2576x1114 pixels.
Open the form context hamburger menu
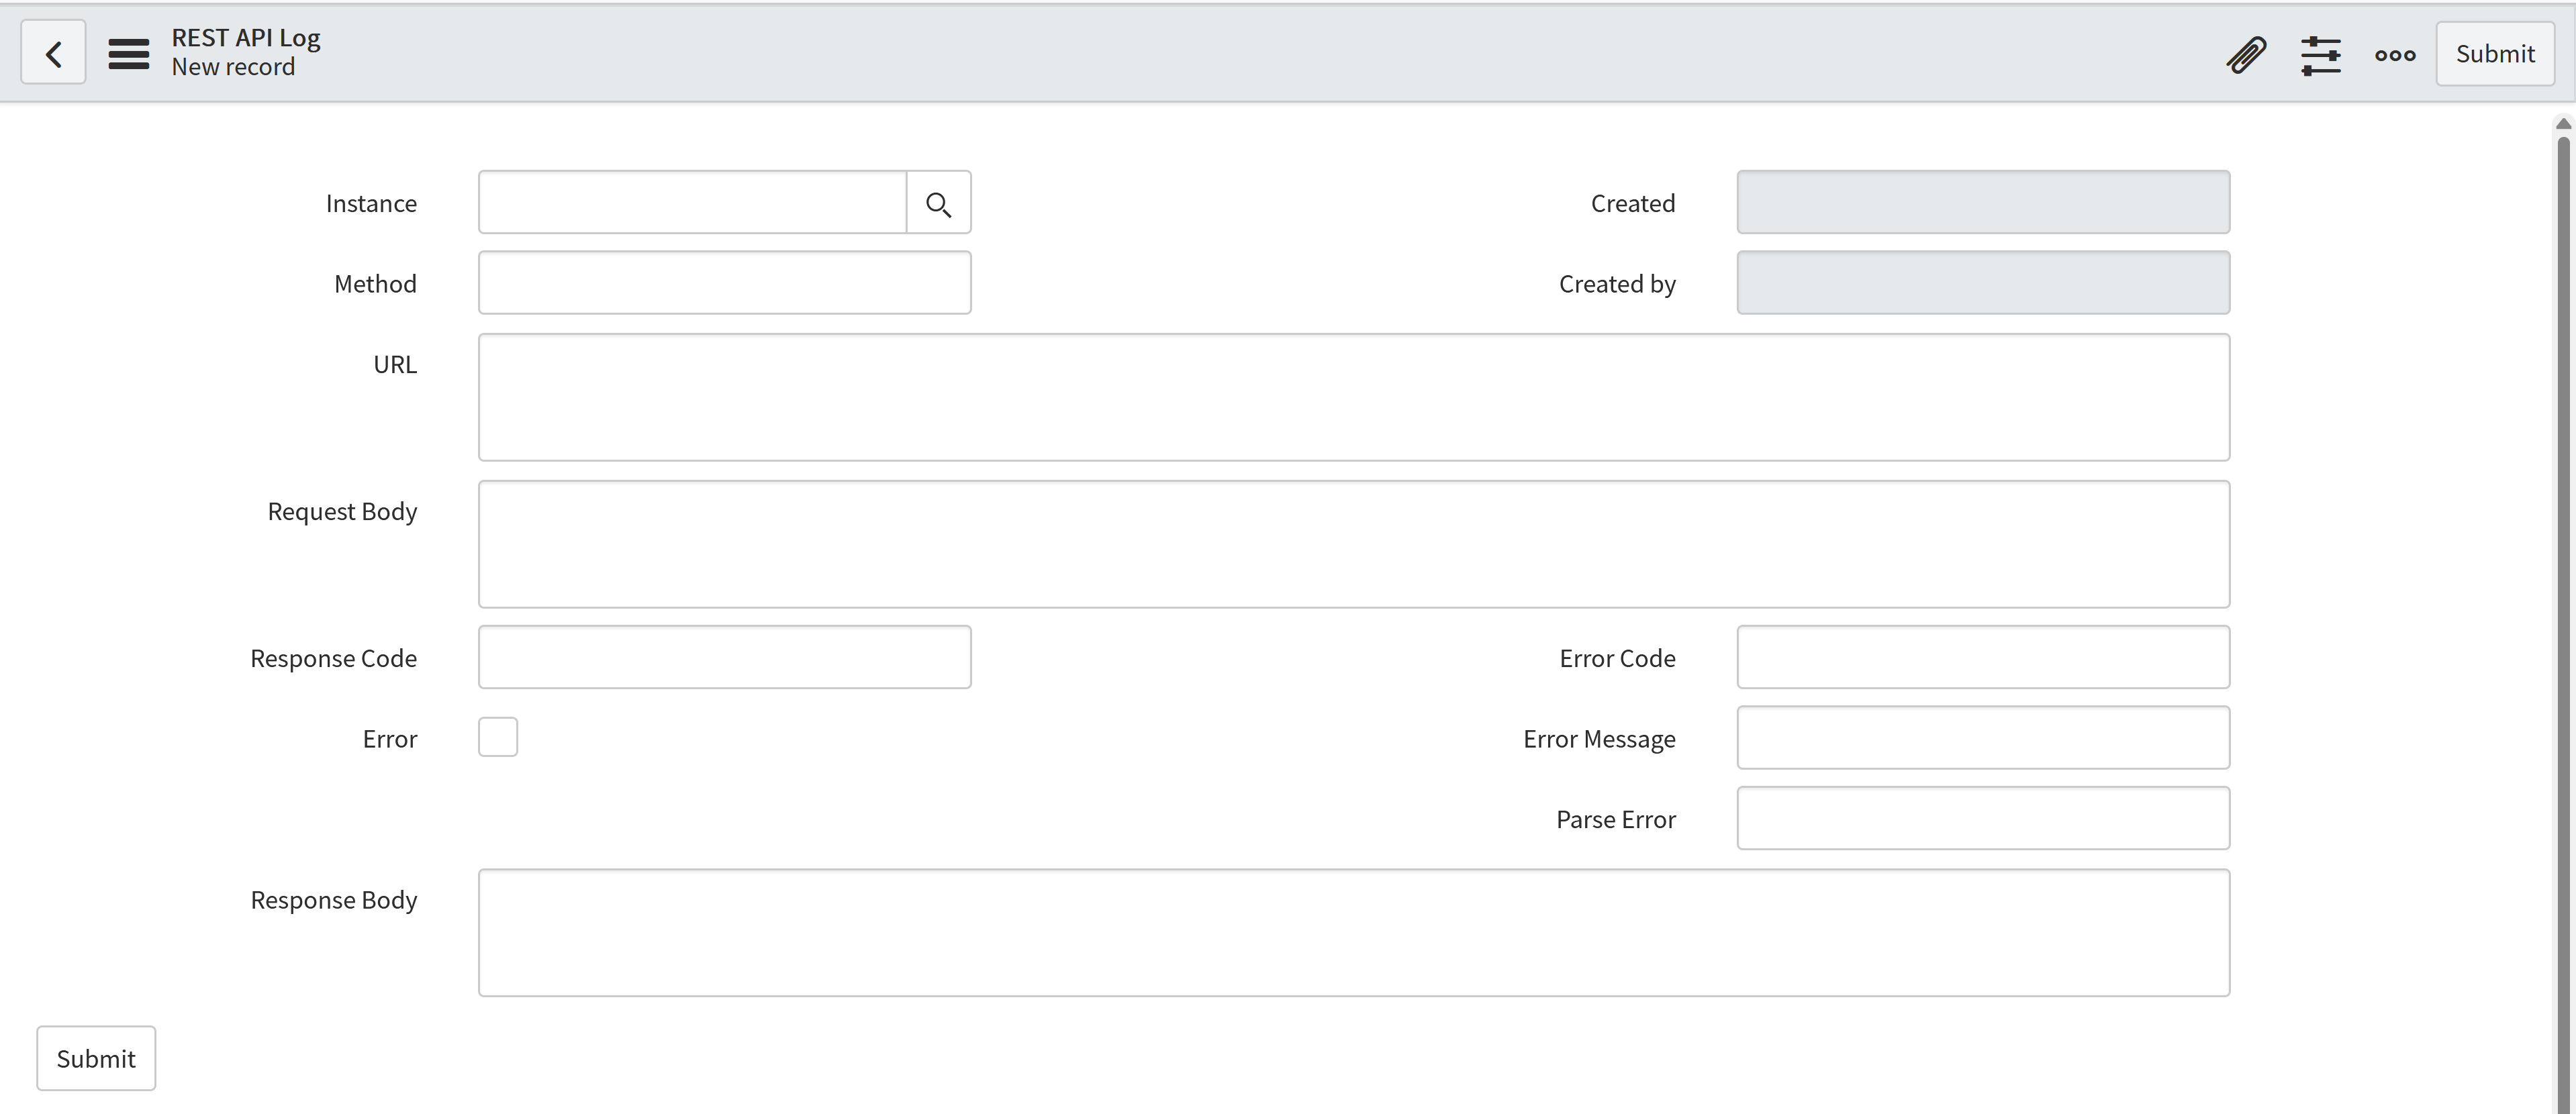[129, 53]
